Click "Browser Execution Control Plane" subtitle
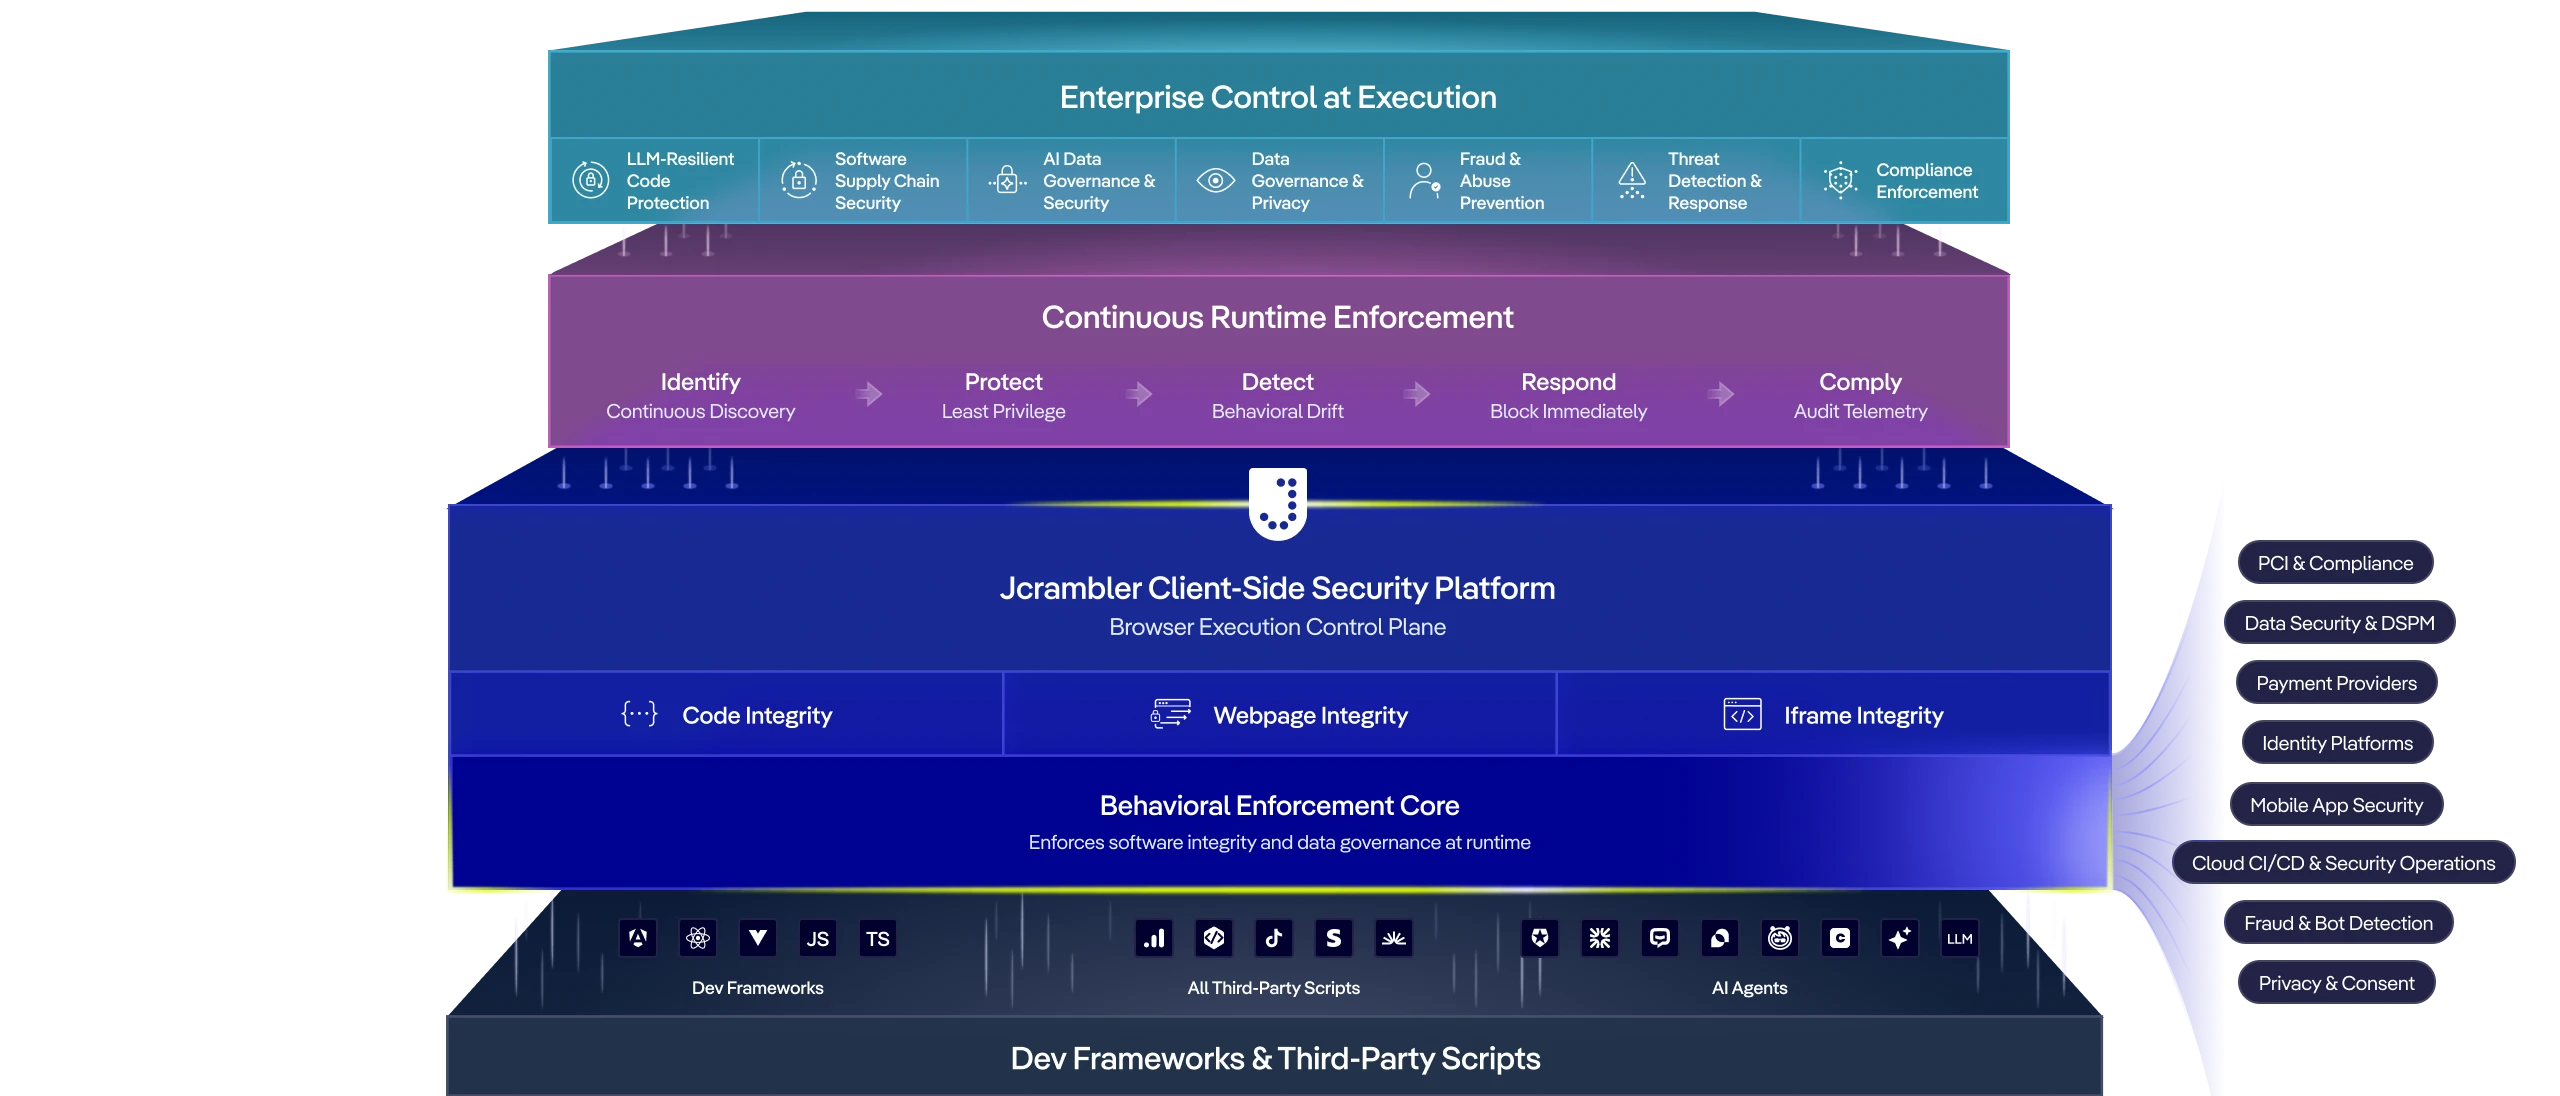 1277,627
